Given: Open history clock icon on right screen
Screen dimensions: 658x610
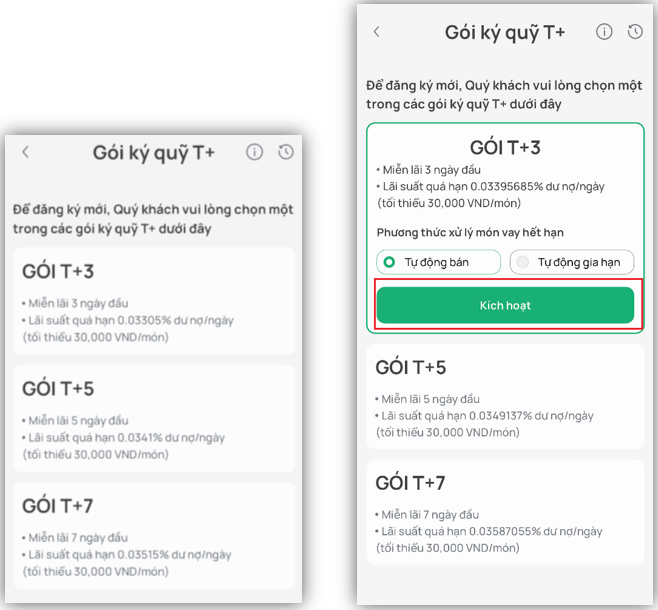Looking at the screenshot, I should [635, 31].
